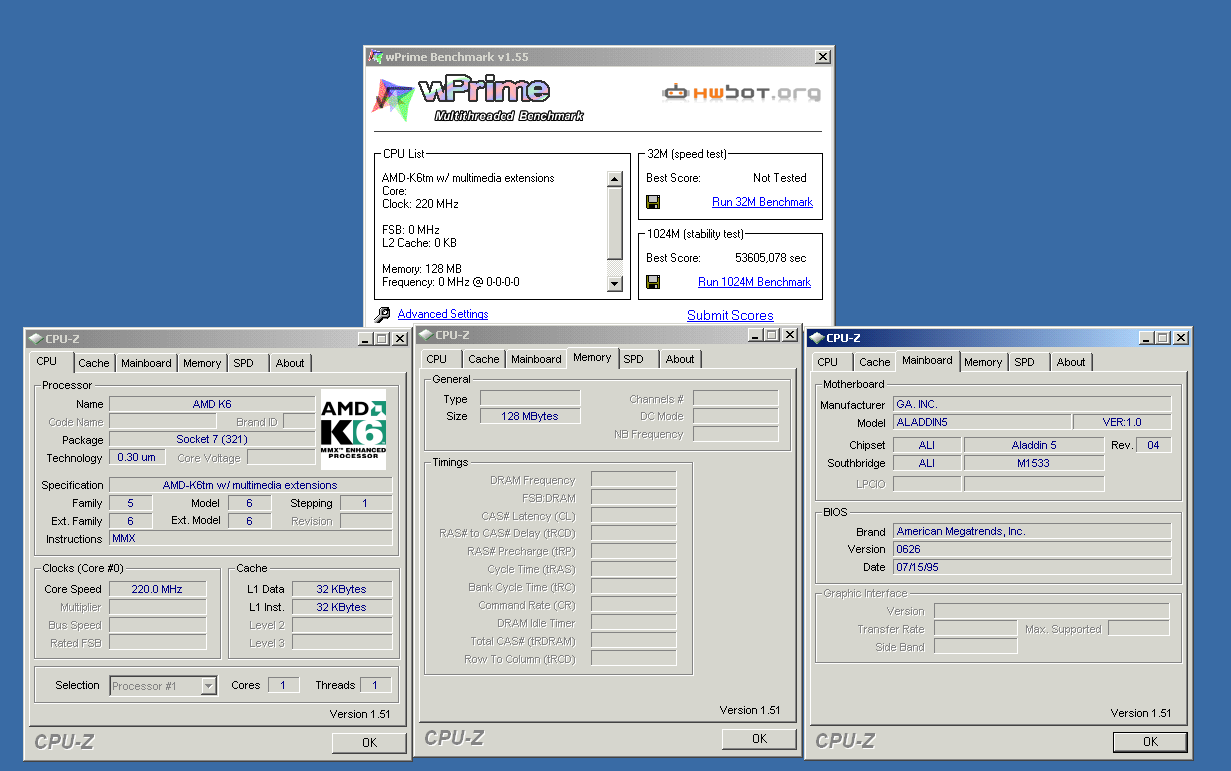Click the up arrow of CPU List scrollbar

(x=615, y=179)
